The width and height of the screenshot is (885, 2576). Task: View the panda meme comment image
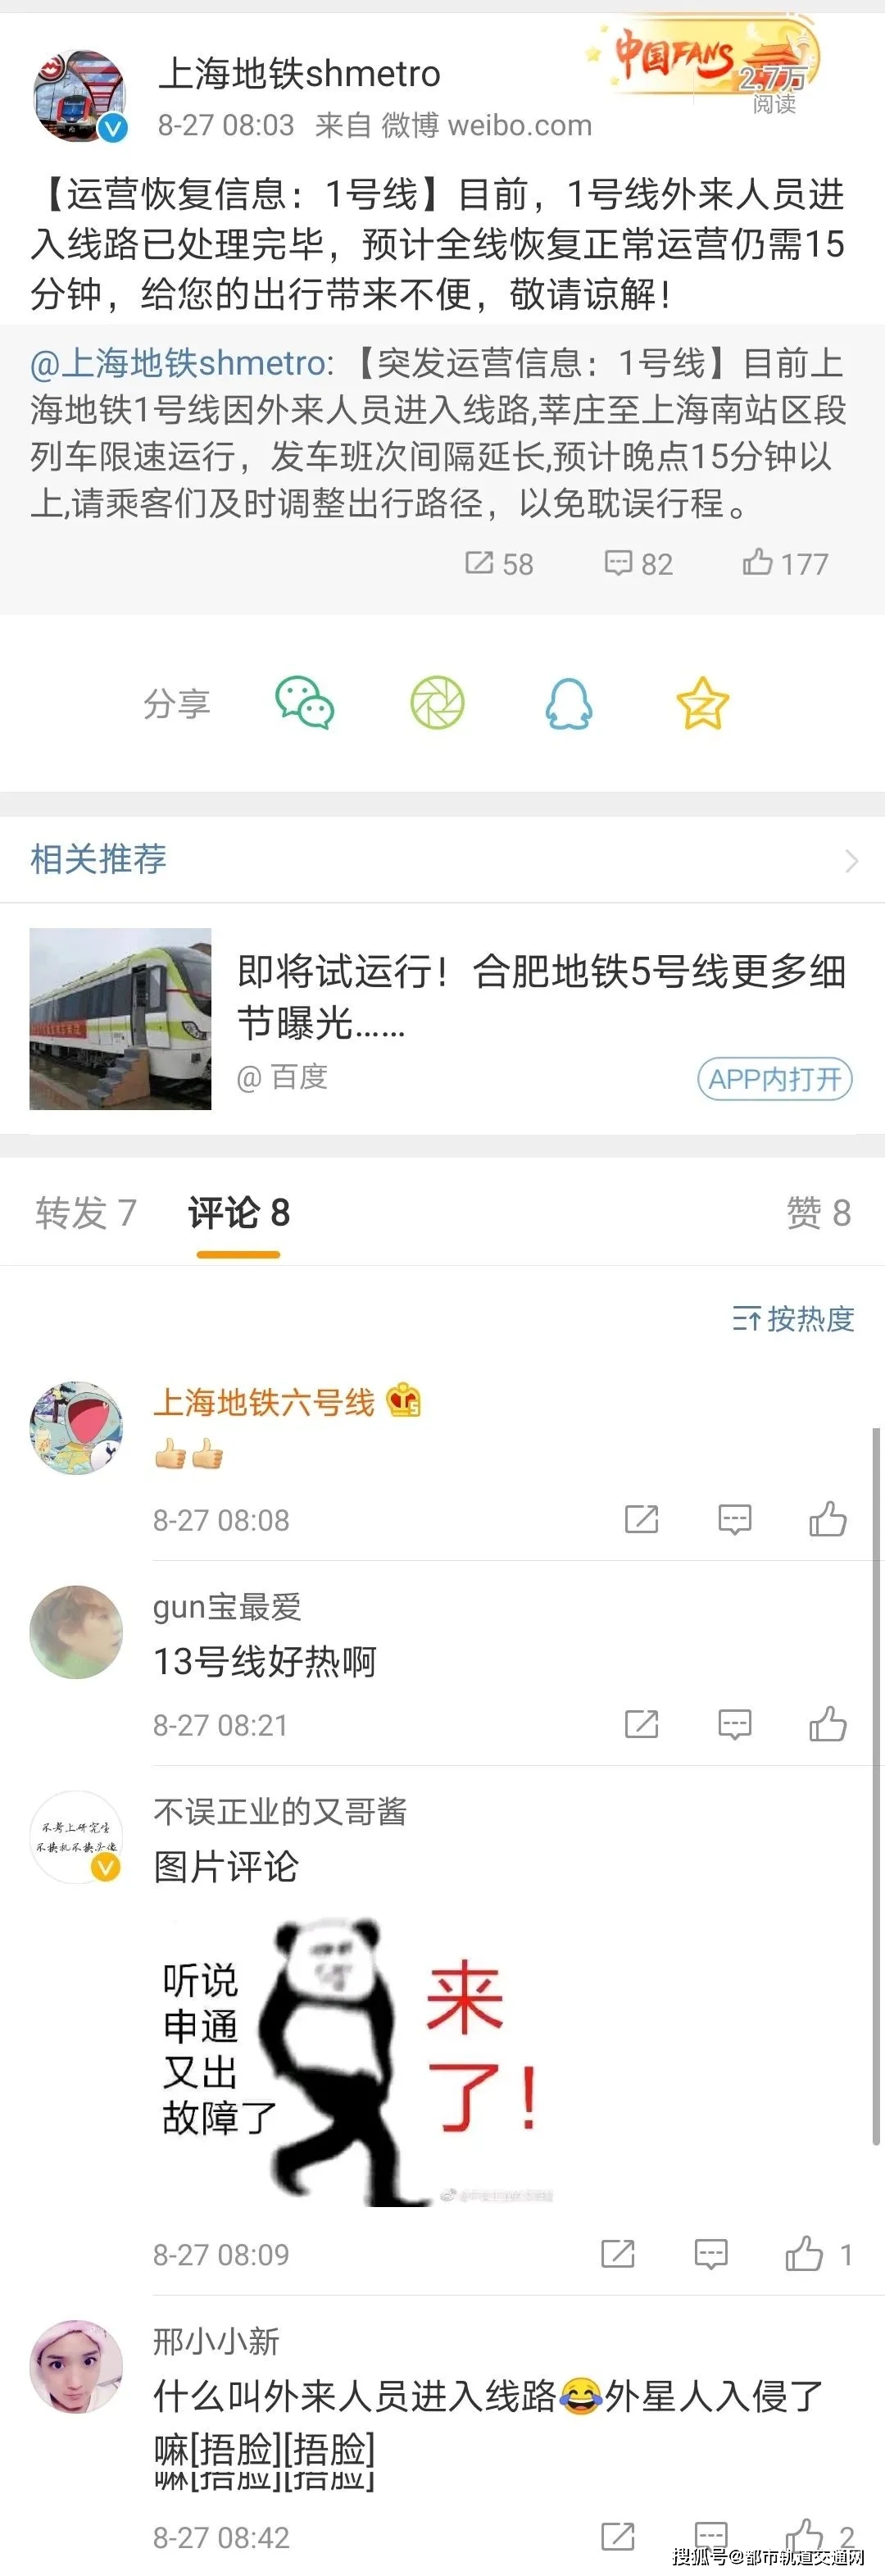coord(350,2061)
